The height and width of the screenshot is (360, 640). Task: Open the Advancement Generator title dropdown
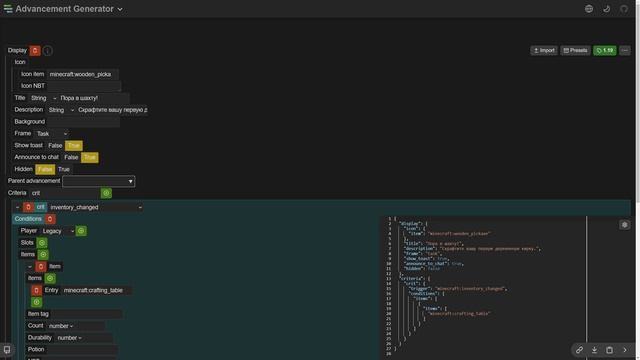point(69,9)
